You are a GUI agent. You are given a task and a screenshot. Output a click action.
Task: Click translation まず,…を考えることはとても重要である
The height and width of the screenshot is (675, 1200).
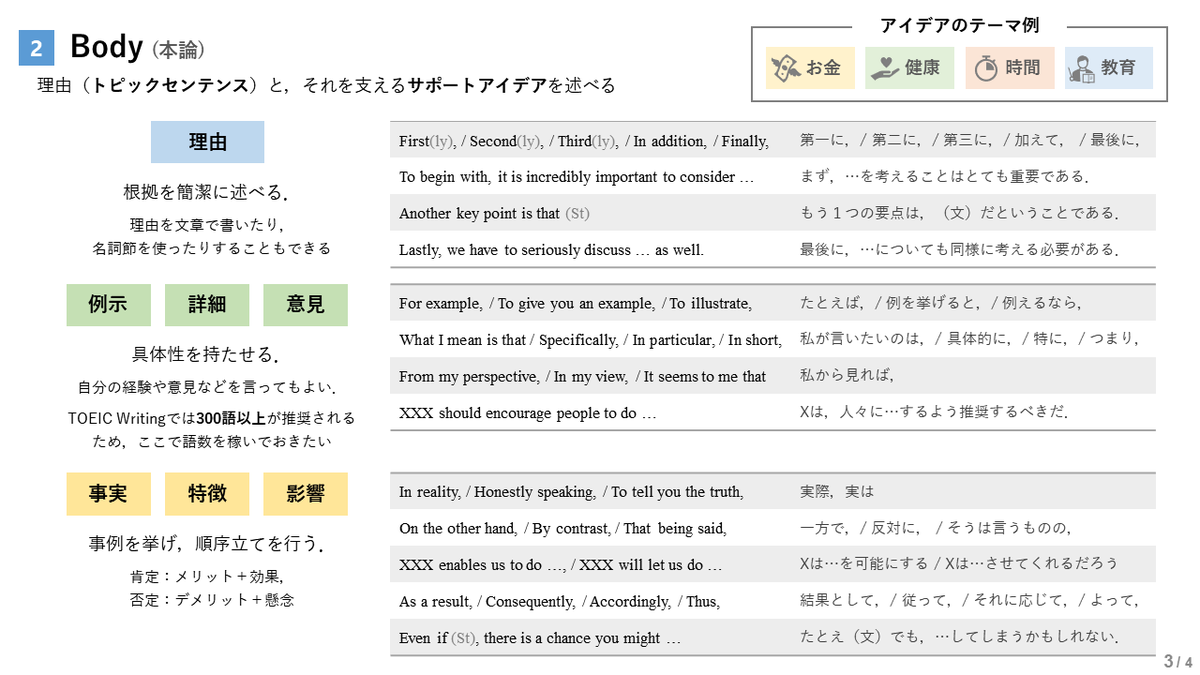pyautogui.click(x=943, y=177)
